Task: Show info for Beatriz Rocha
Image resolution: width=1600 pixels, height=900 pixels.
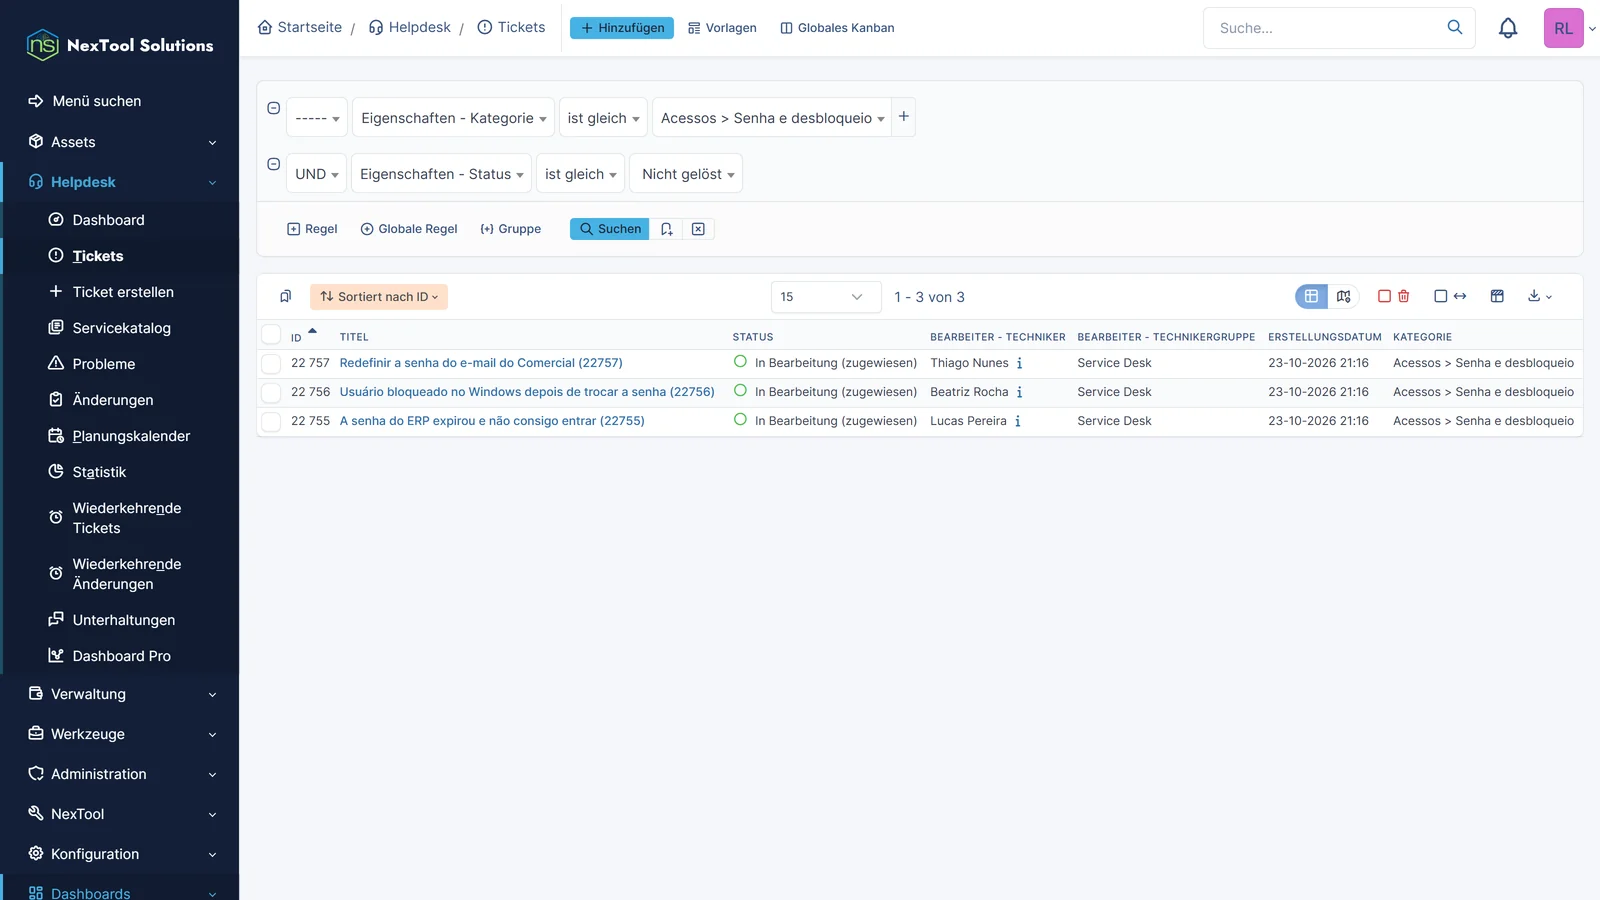Action: tap(1019, 392)
